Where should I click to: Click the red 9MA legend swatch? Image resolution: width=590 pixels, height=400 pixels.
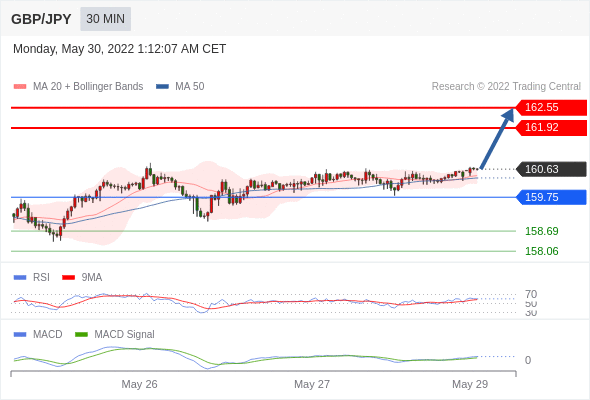click(68, 278)
